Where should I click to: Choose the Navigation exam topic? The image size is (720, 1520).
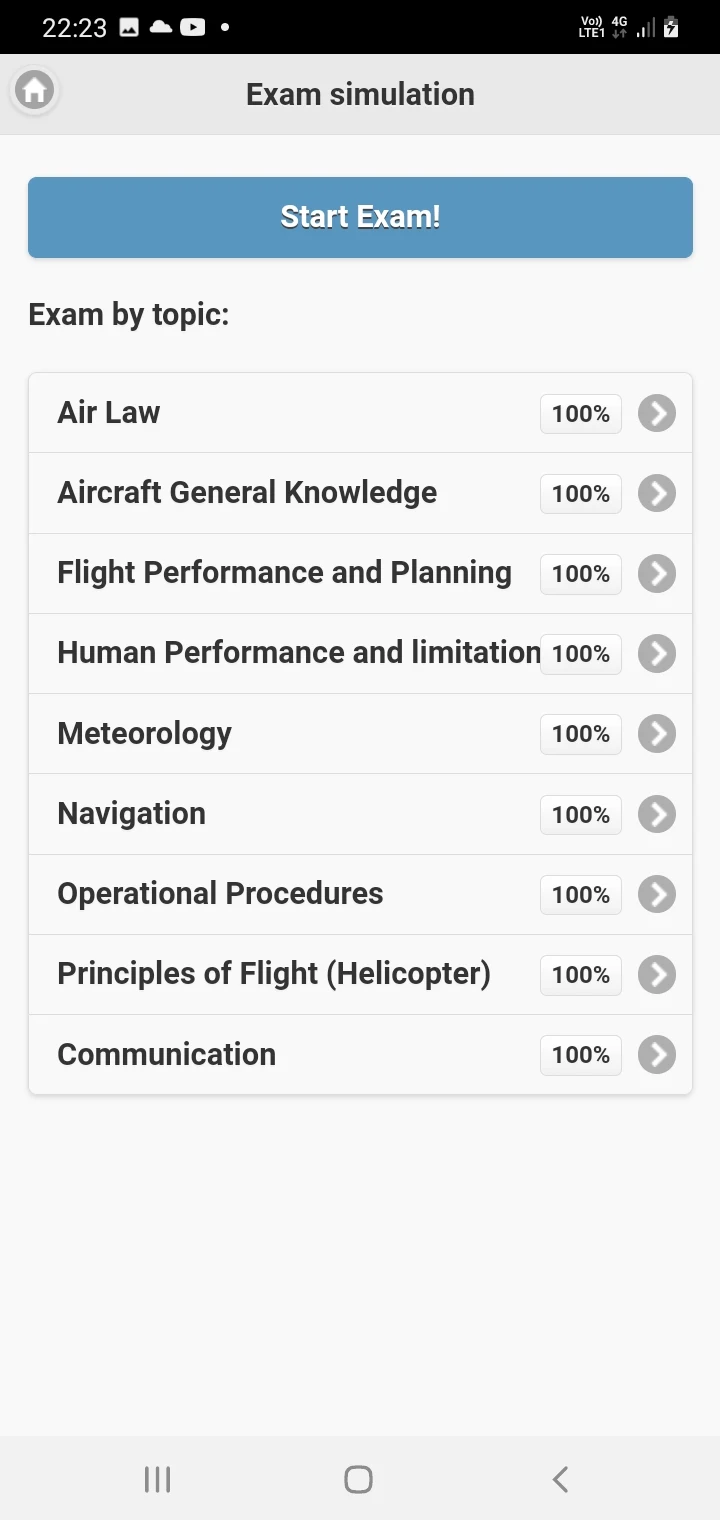point(132,813)
